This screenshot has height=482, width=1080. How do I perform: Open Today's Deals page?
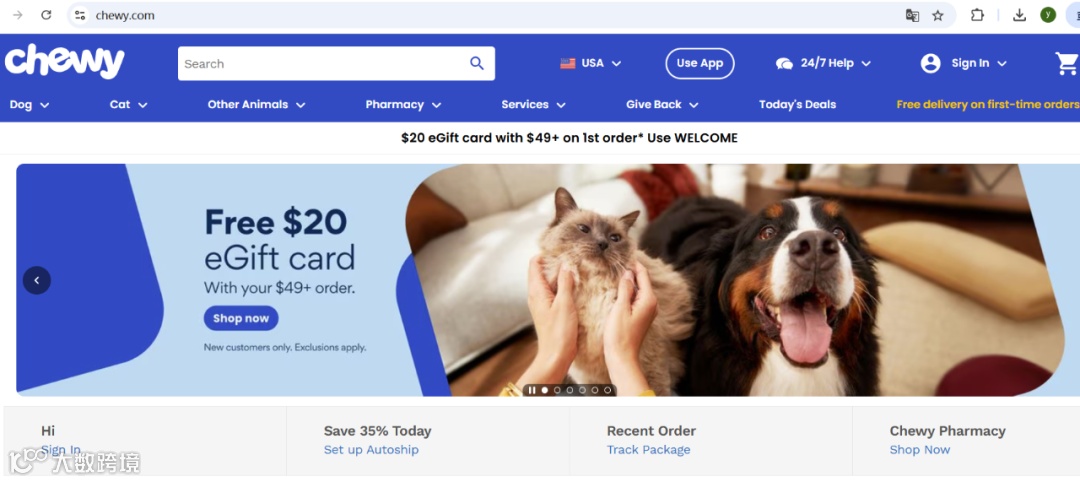click(797, 105)
